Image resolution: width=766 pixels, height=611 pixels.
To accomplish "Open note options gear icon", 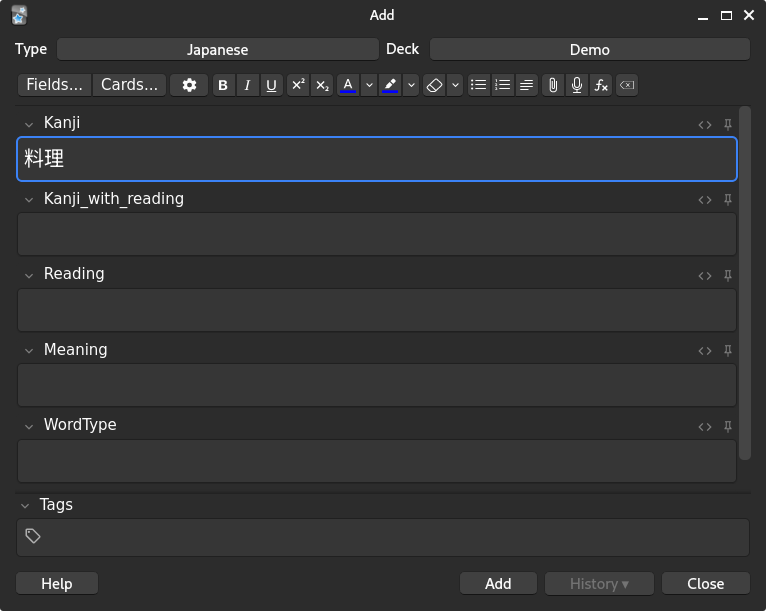I will click(189, 85).
